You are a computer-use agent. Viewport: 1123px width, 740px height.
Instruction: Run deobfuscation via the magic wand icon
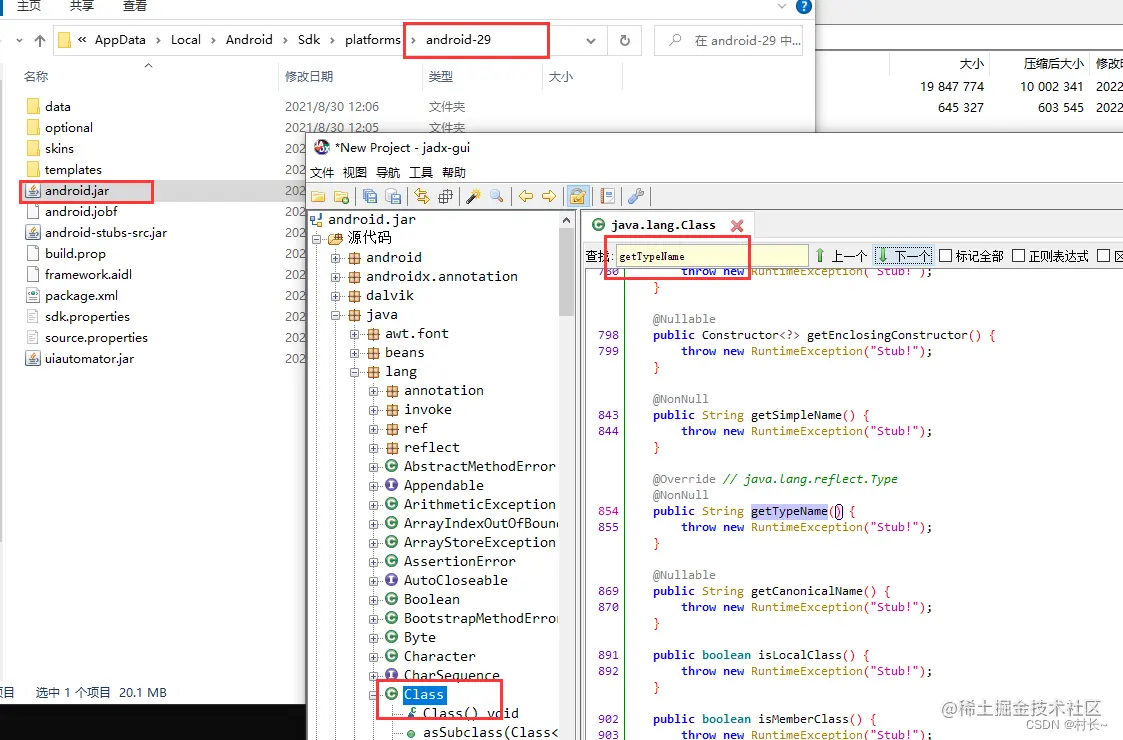pos(471,196)
